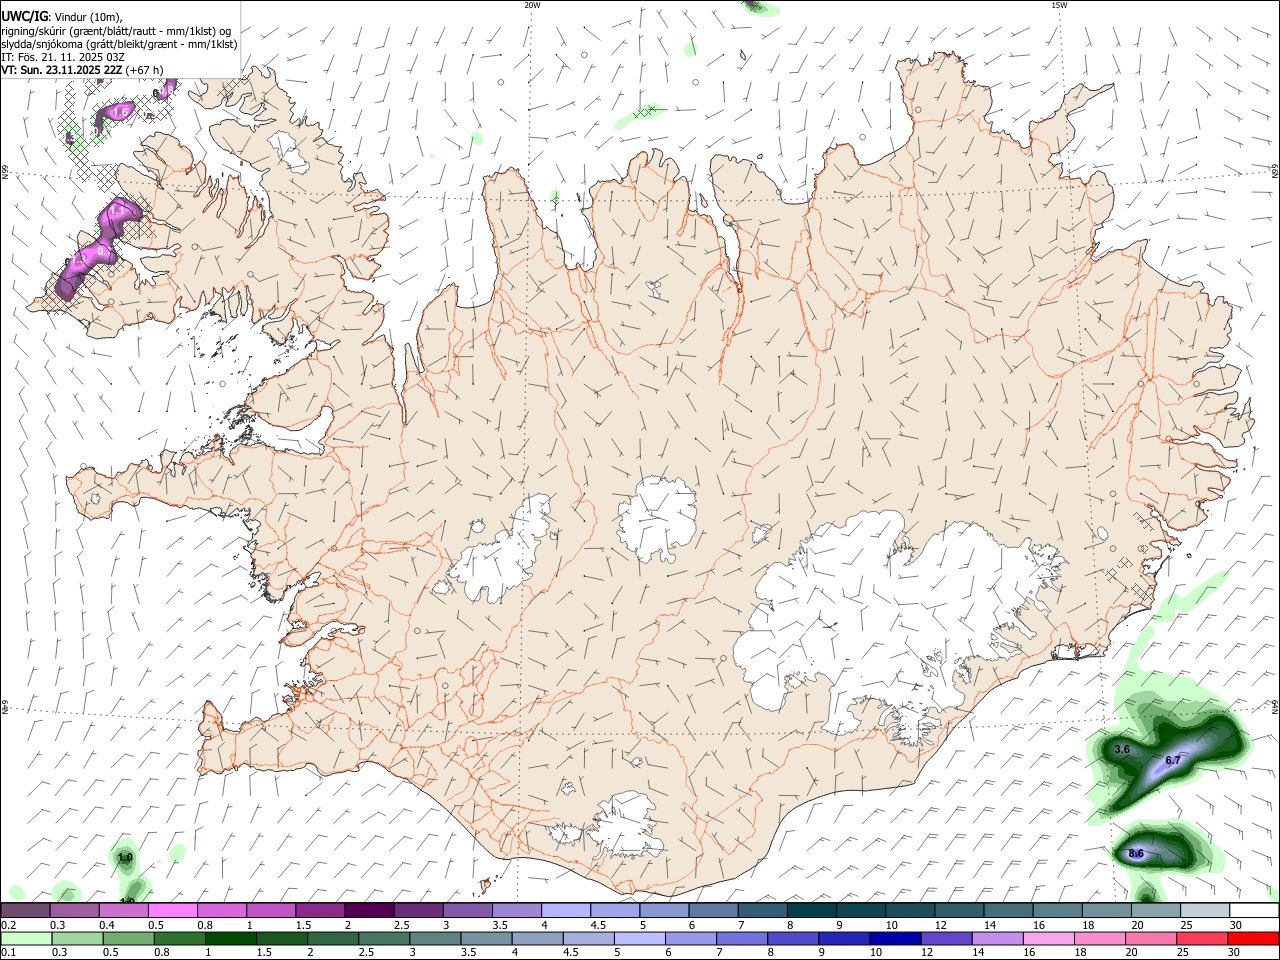Click the "UWC/IG" bold title text
The width and height of the screenshot is (1280, 960).
24,15
